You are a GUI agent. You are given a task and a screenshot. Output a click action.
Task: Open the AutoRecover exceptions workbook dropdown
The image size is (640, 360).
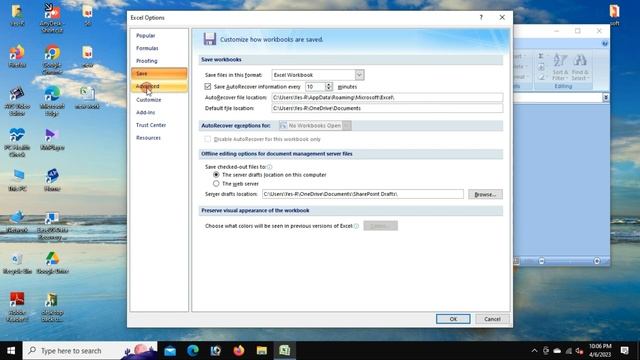click(347, 126)
